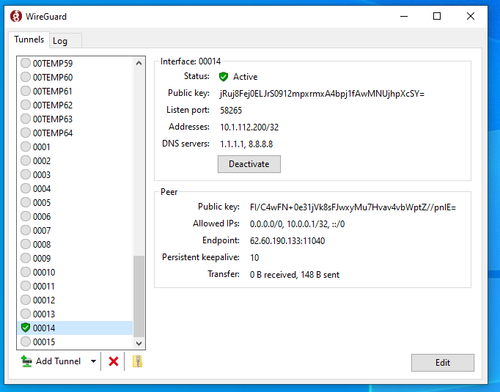The width and height of the screenshot is (500, 392).
Task: Click persistent keepalive value 10
Action: 254,258
